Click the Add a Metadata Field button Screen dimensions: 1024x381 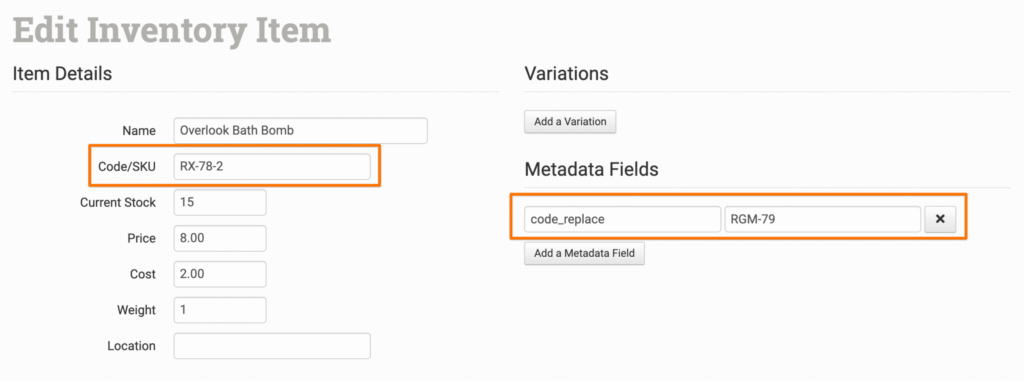[584, 254]
